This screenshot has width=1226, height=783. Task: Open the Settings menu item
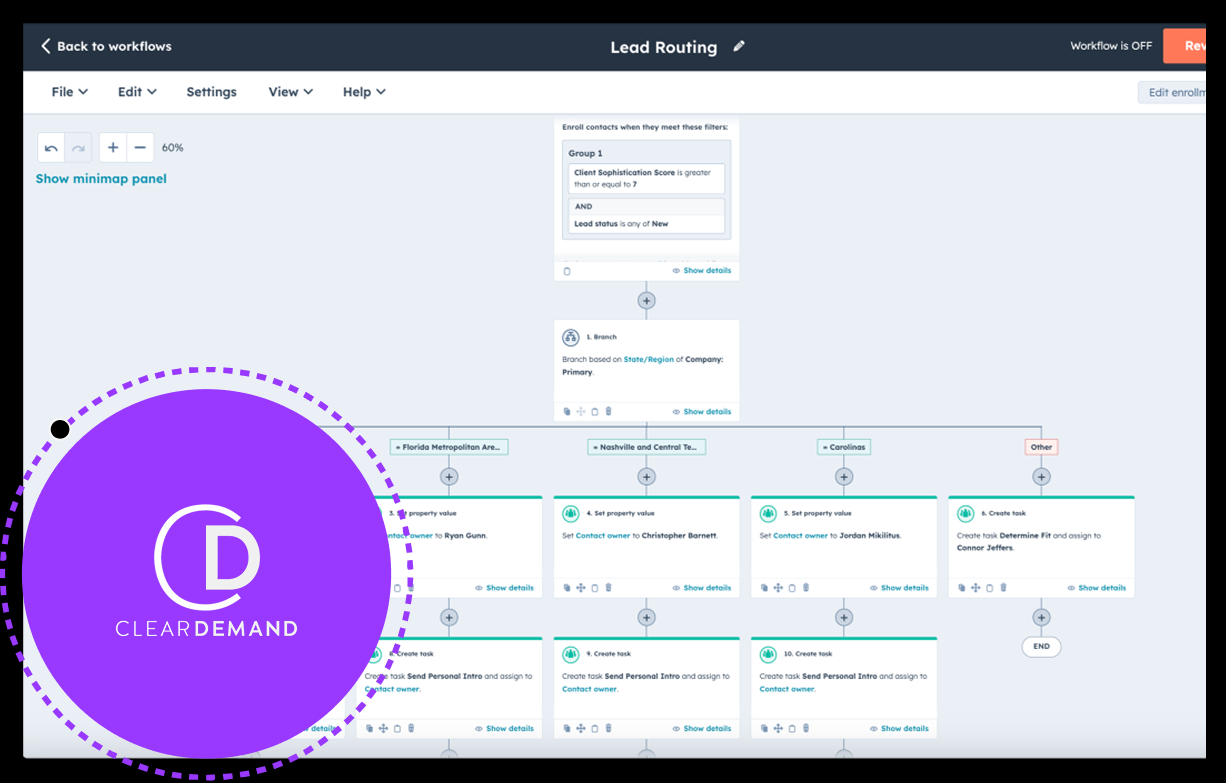click(211, 91)
